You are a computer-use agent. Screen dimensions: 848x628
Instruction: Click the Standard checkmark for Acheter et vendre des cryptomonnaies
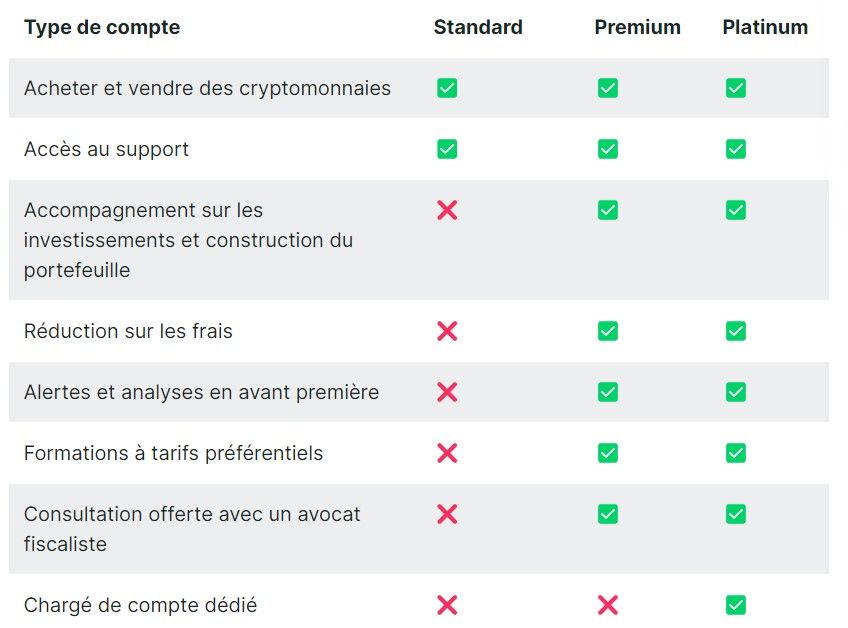pos(447,88)
